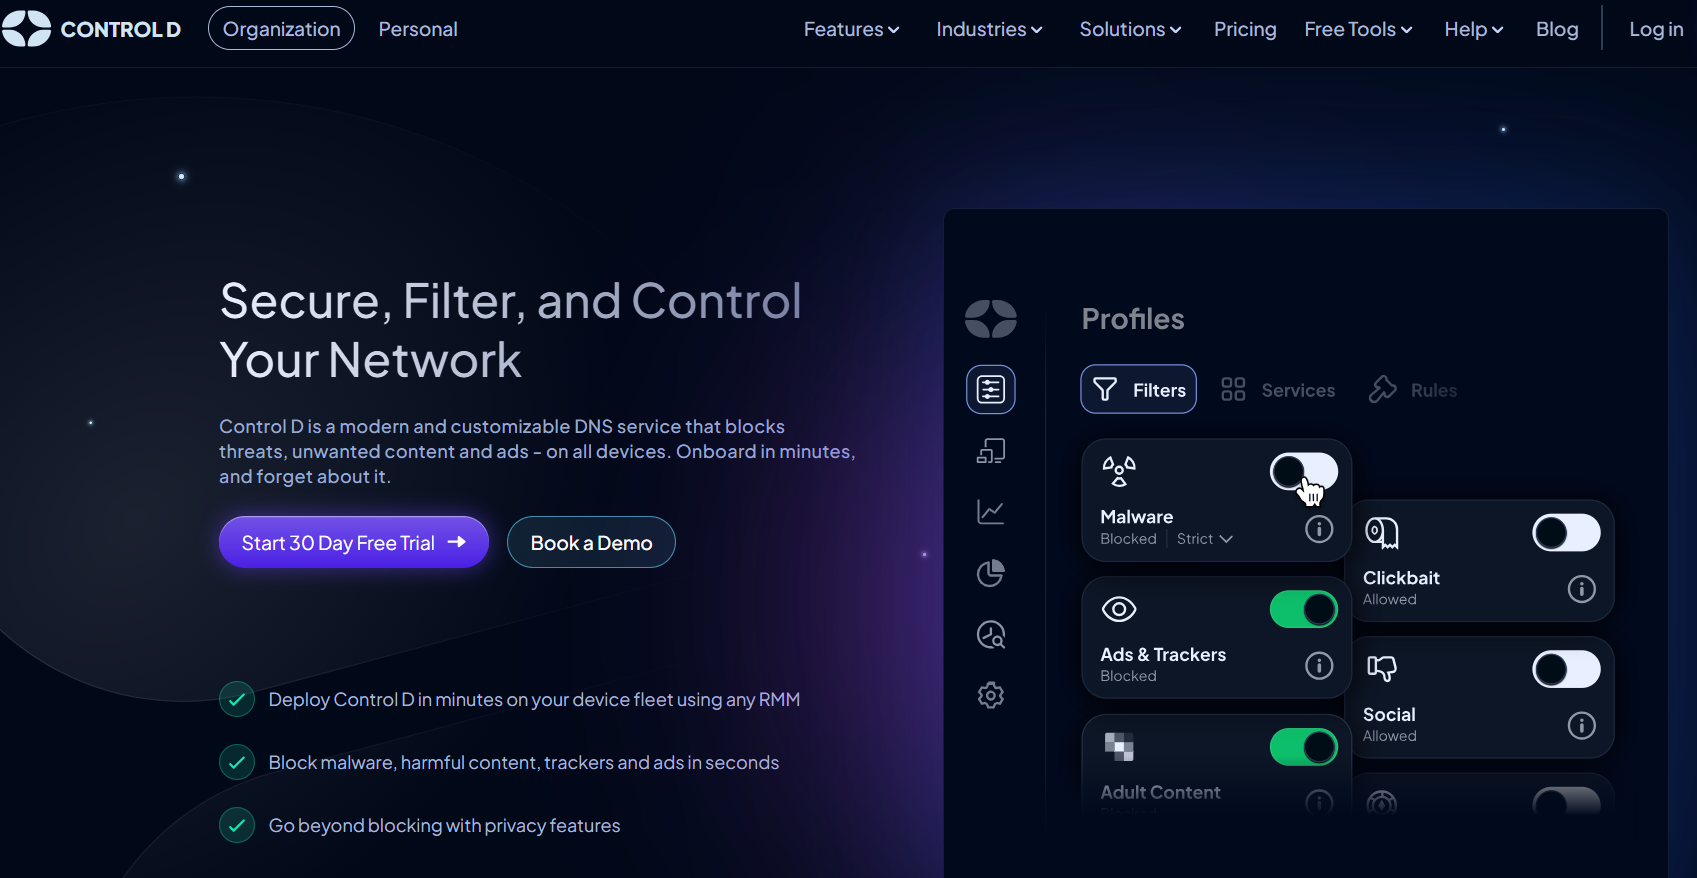
Task: Click the wrench icon beside Rules
Action: 1383,389
